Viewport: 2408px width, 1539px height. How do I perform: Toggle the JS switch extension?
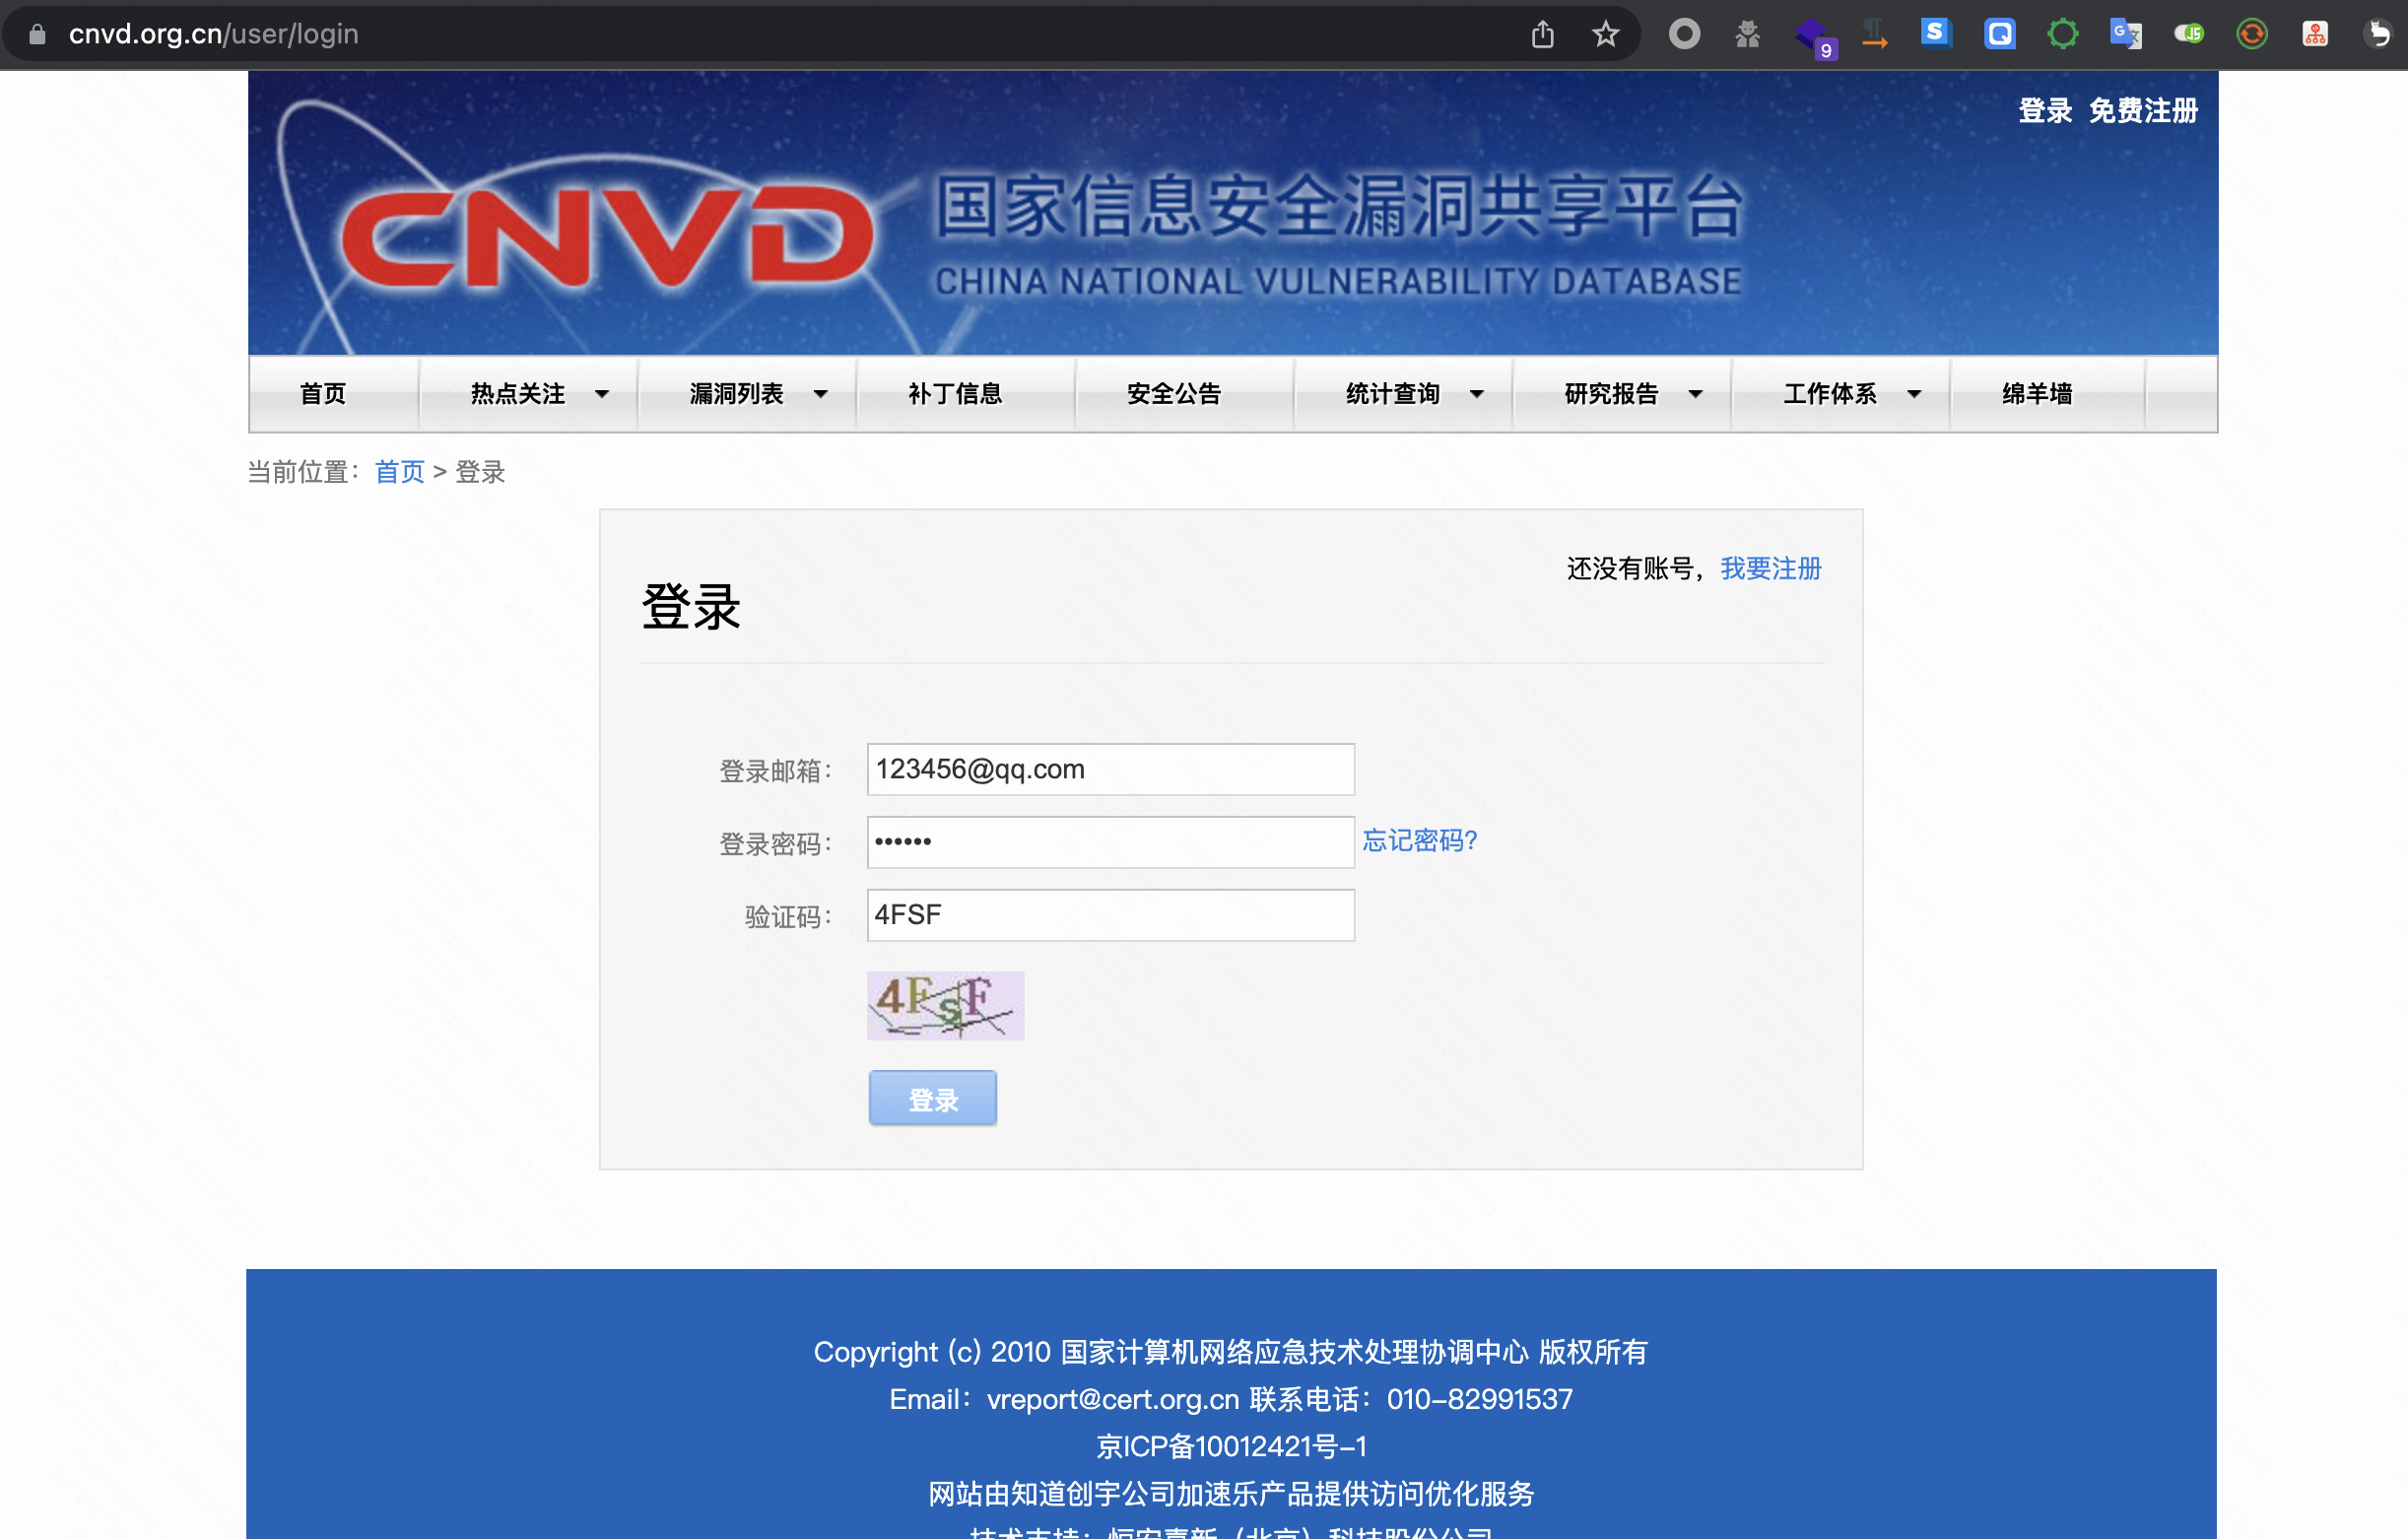2188,34
